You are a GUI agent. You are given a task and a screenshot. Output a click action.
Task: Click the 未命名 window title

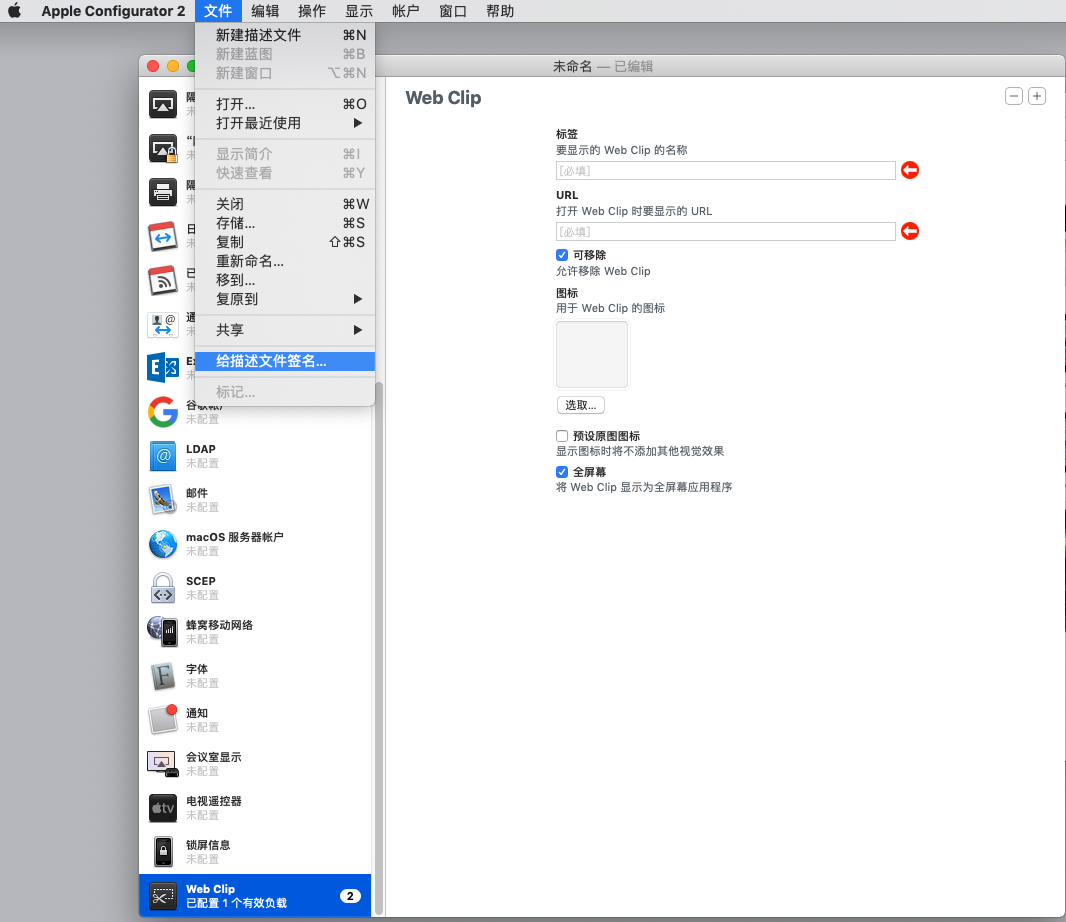point(572,66)
